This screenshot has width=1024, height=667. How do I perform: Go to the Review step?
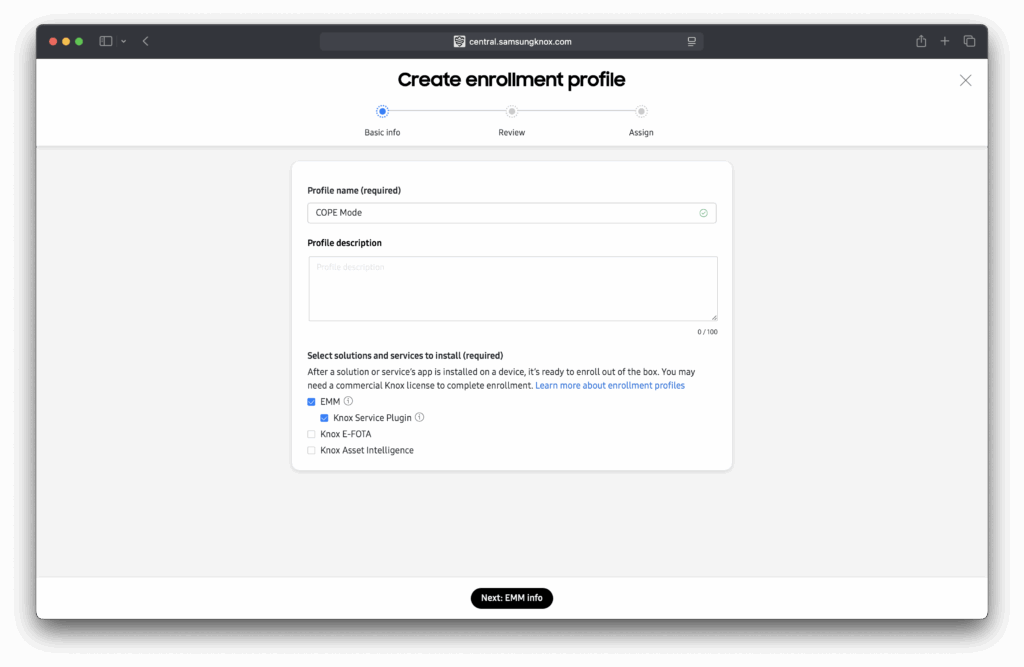(511, 112)
